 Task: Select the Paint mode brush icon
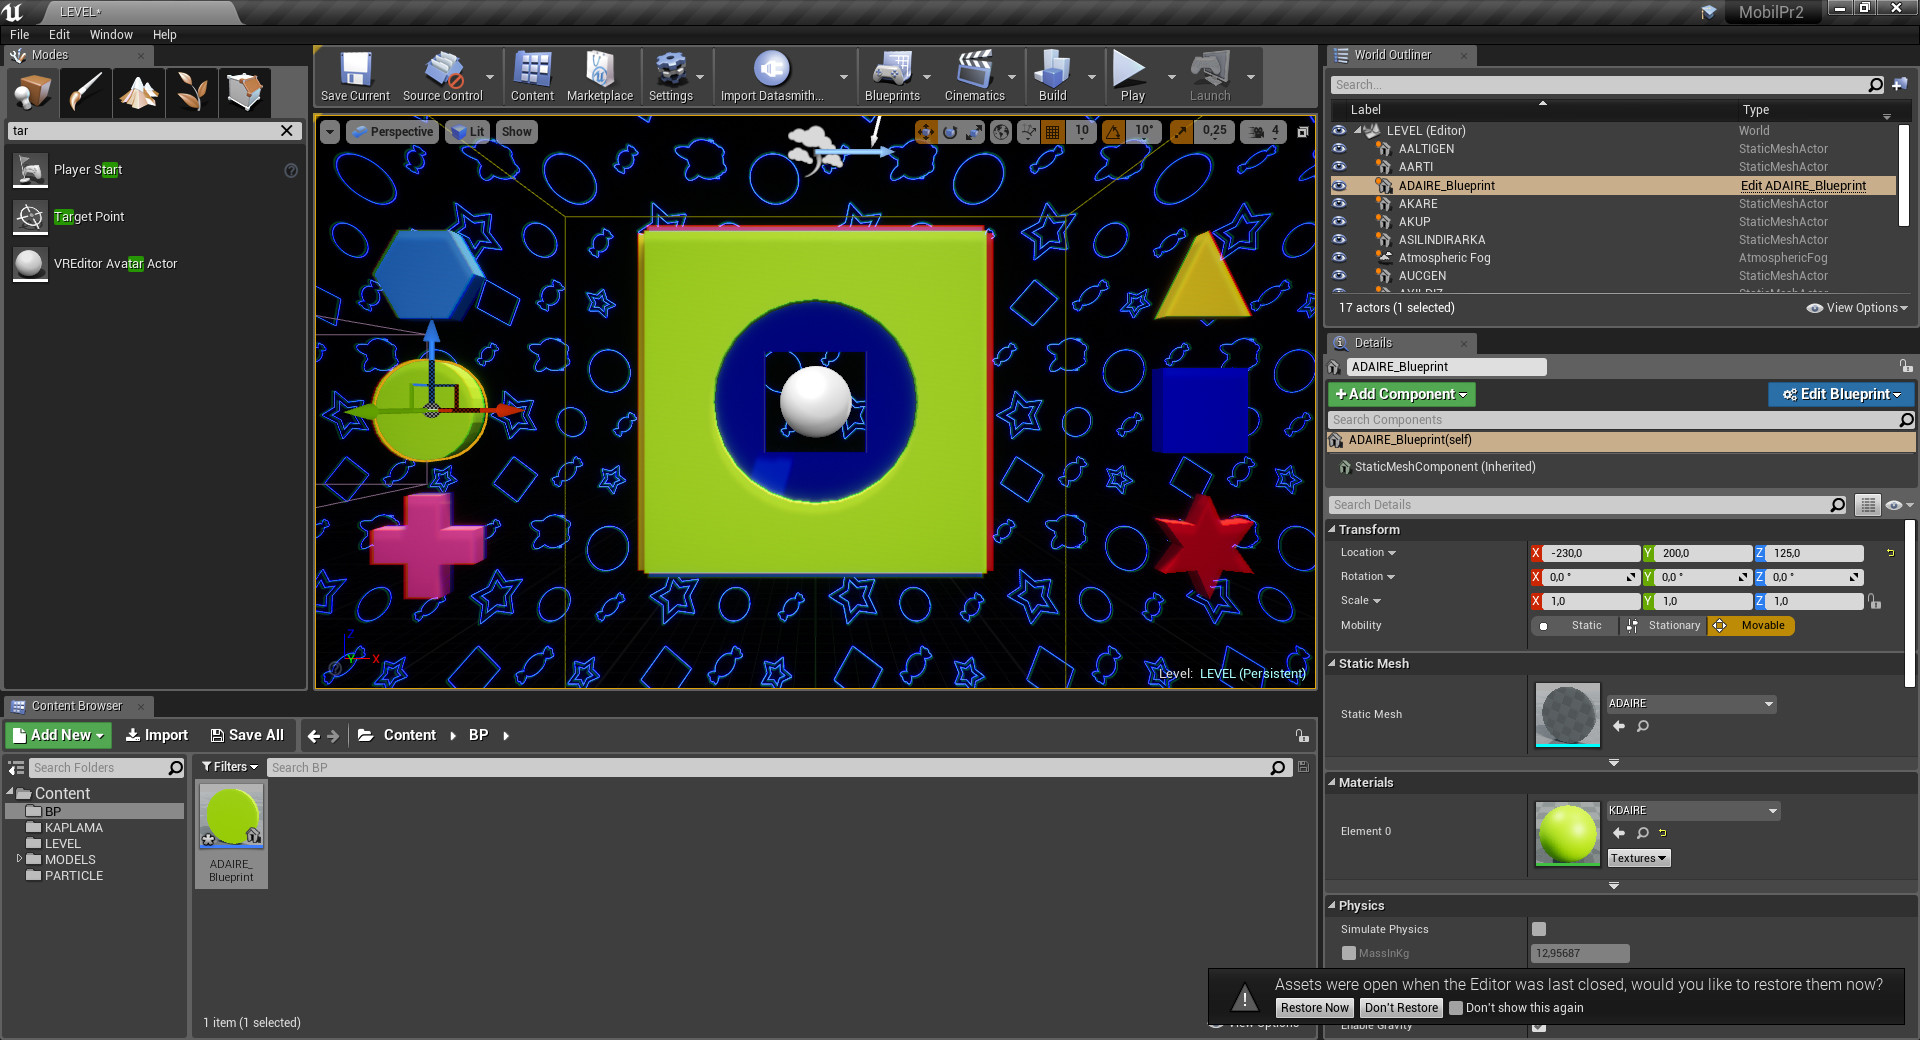pyautogui.click(x=86, y=93)
